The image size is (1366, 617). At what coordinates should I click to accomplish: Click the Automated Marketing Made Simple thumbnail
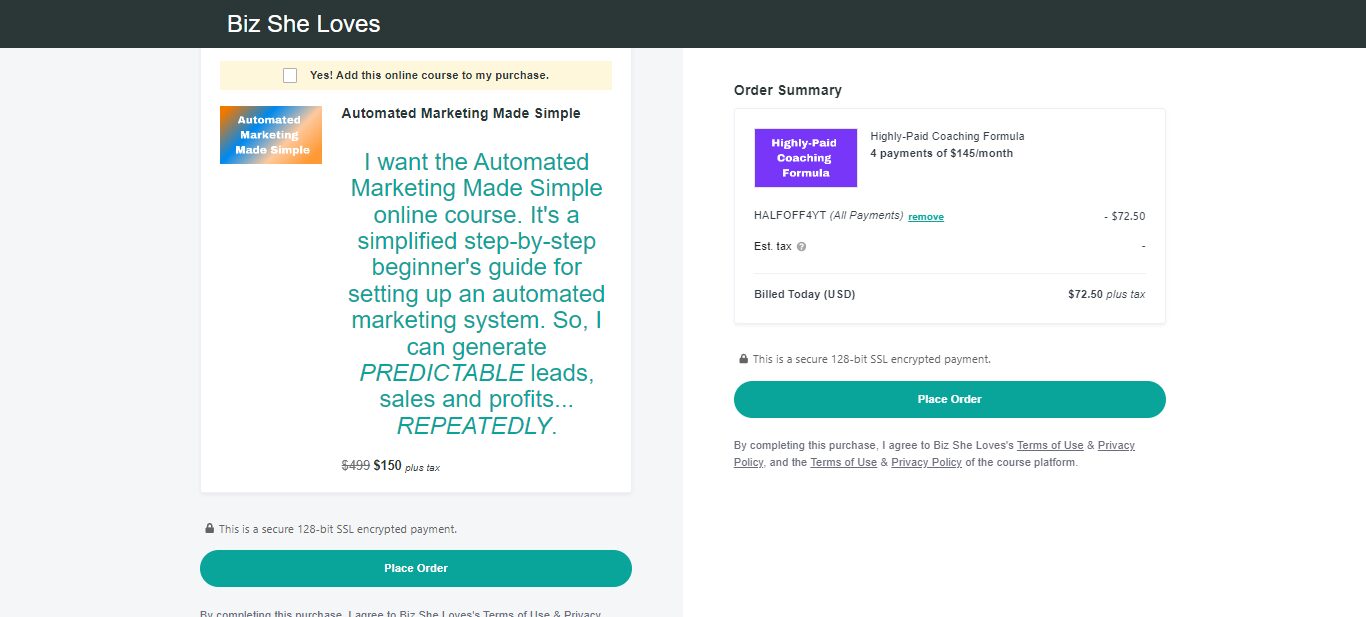(271, 135)
